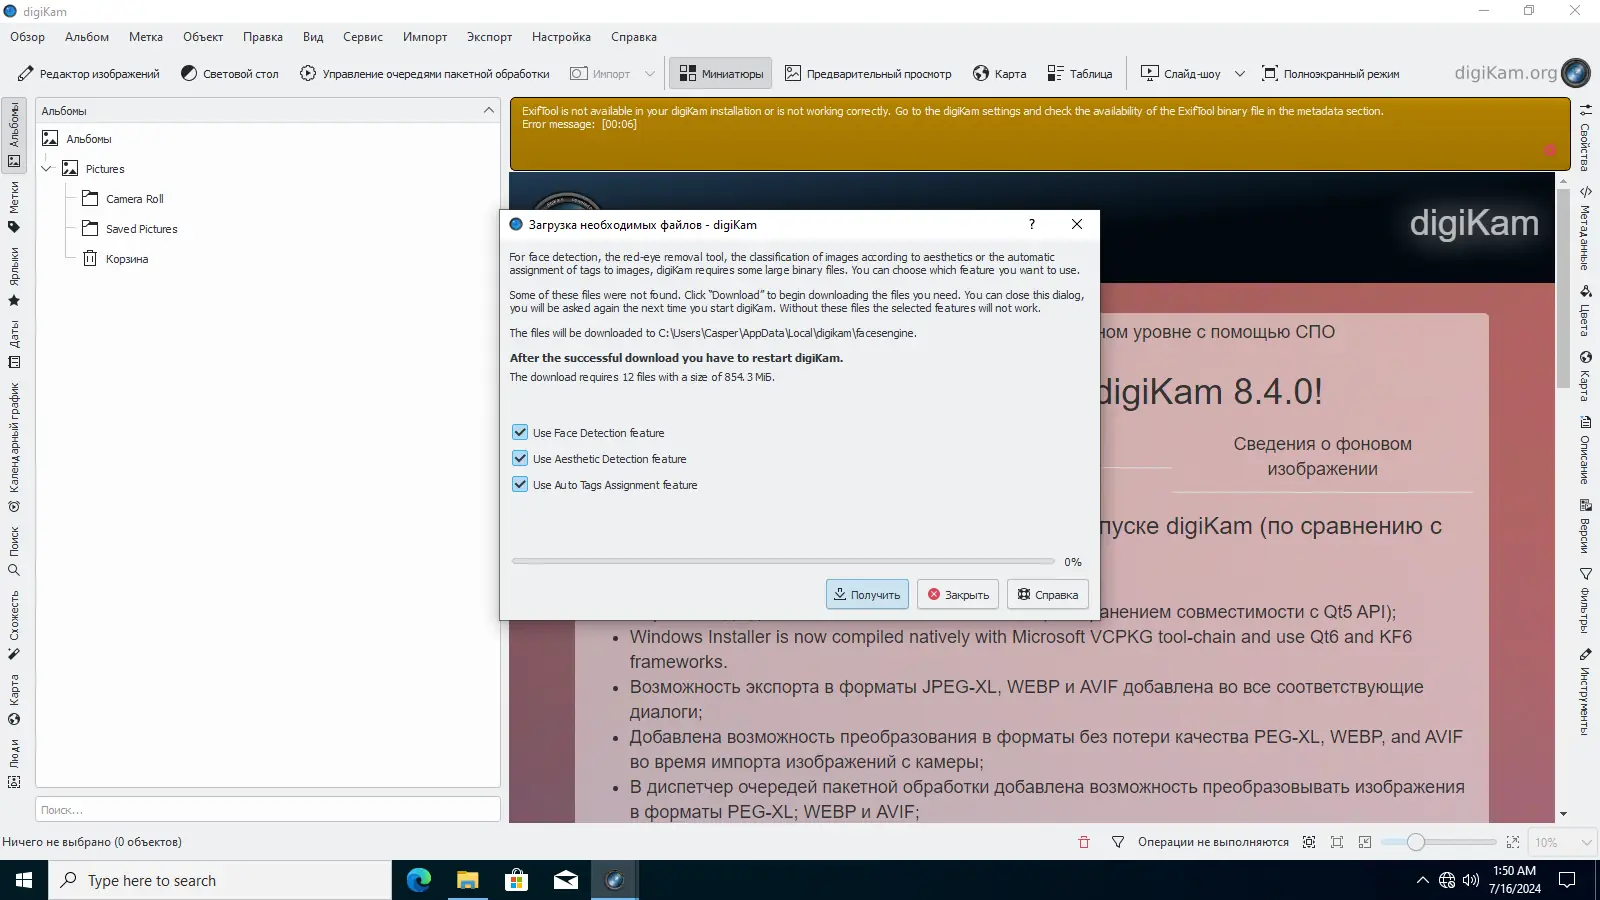This screenshot has width=1600, height=900.
Task: Click Получить to download files
Action: pyautogui.click(x=867, y=595)
